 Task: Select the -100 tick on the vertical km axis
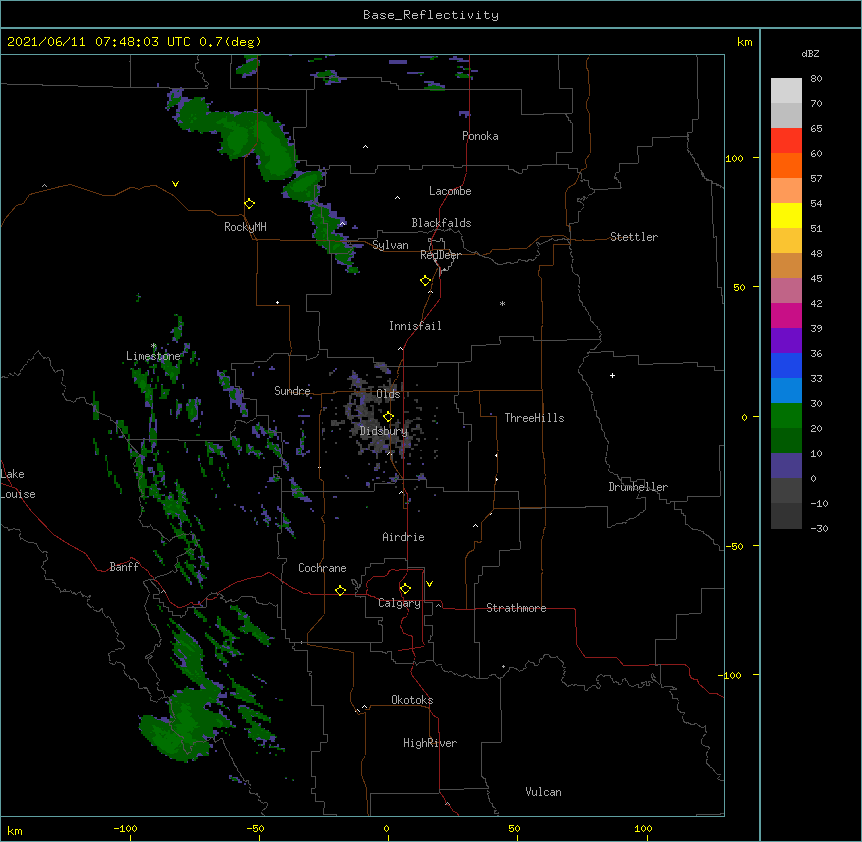pos(731,675)
